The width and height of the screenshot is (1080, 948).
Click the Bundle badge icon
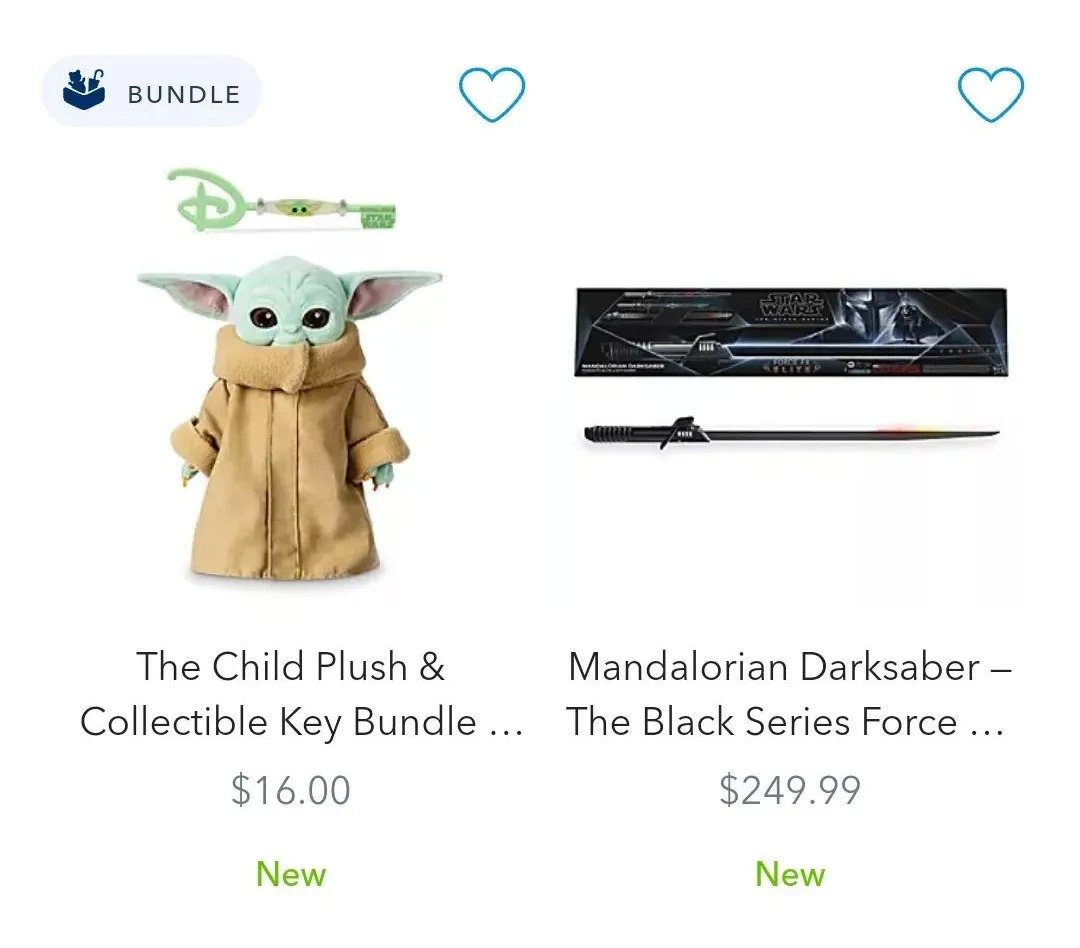(84, 90)
